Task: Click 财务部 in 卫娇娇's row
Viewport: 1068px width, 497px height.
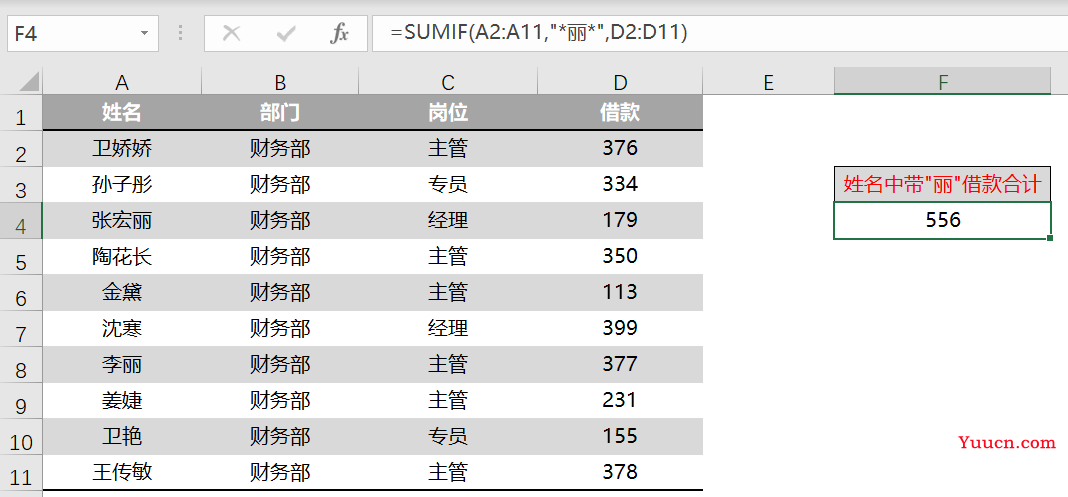Action: click(x=280, y=148)
